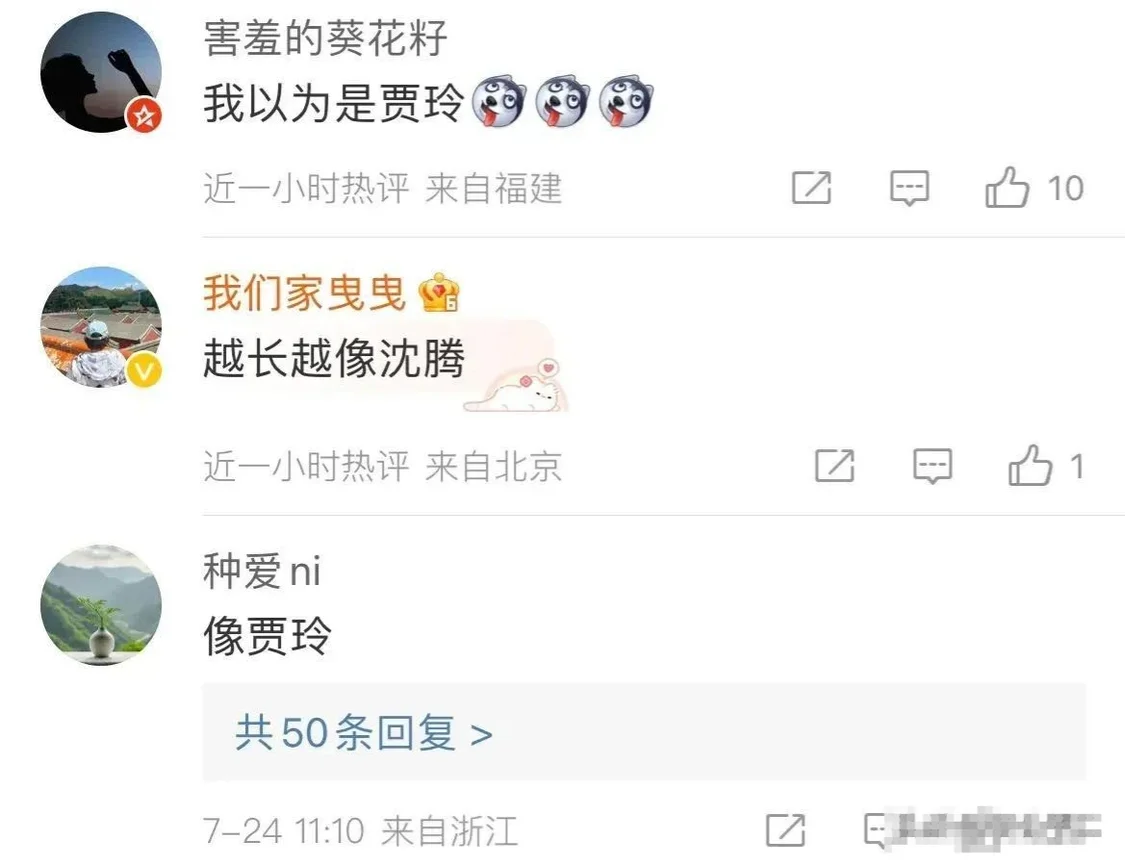Select comment text 越长越像沈腾

click(x=334, y=357)
